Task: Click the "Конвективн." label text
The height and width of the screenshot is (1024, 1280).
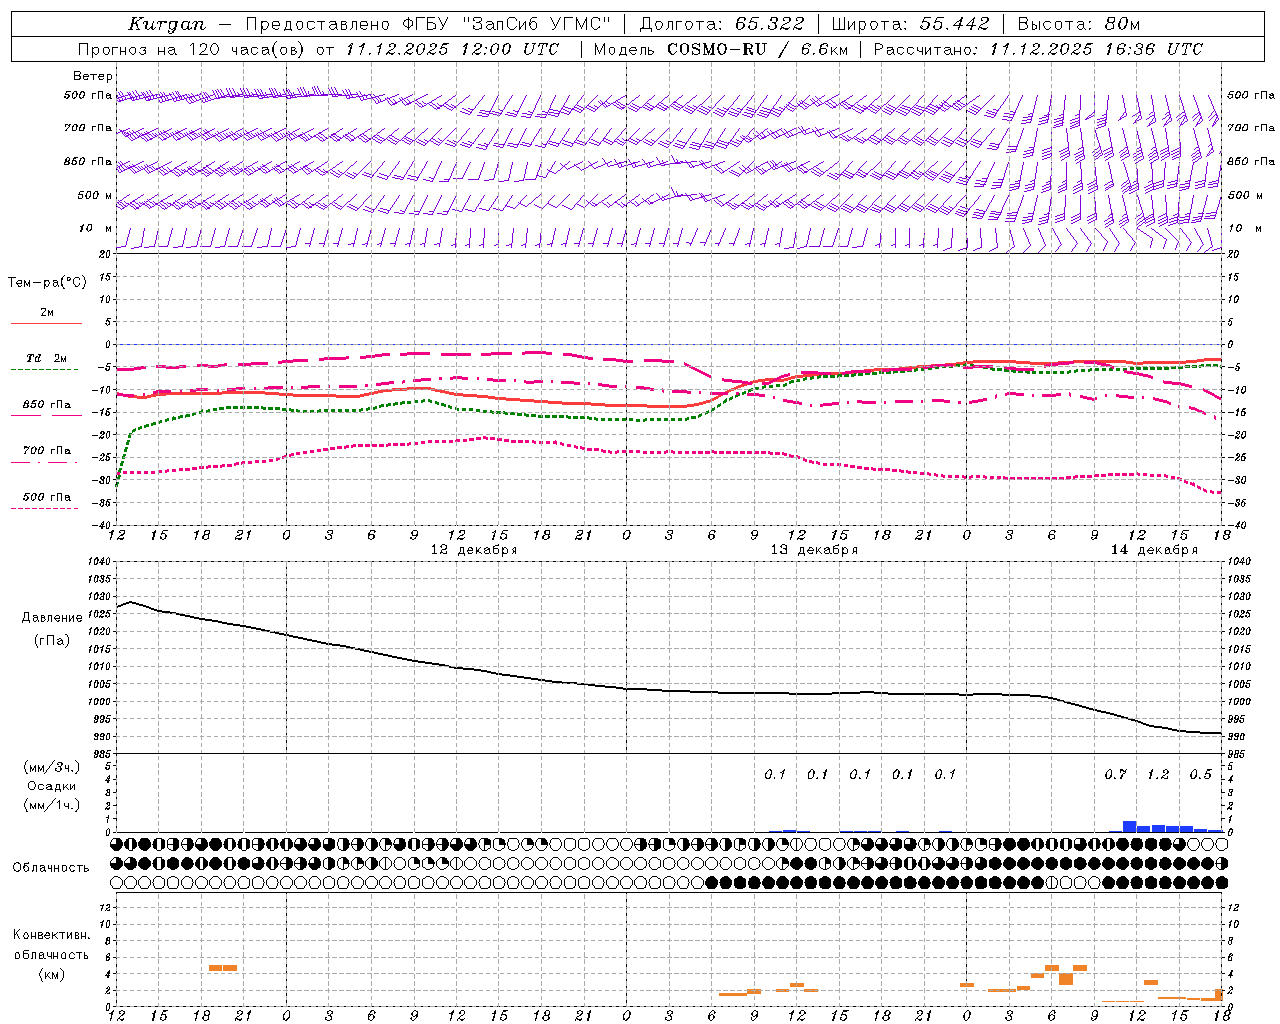Action: click(x=51, y=935)
